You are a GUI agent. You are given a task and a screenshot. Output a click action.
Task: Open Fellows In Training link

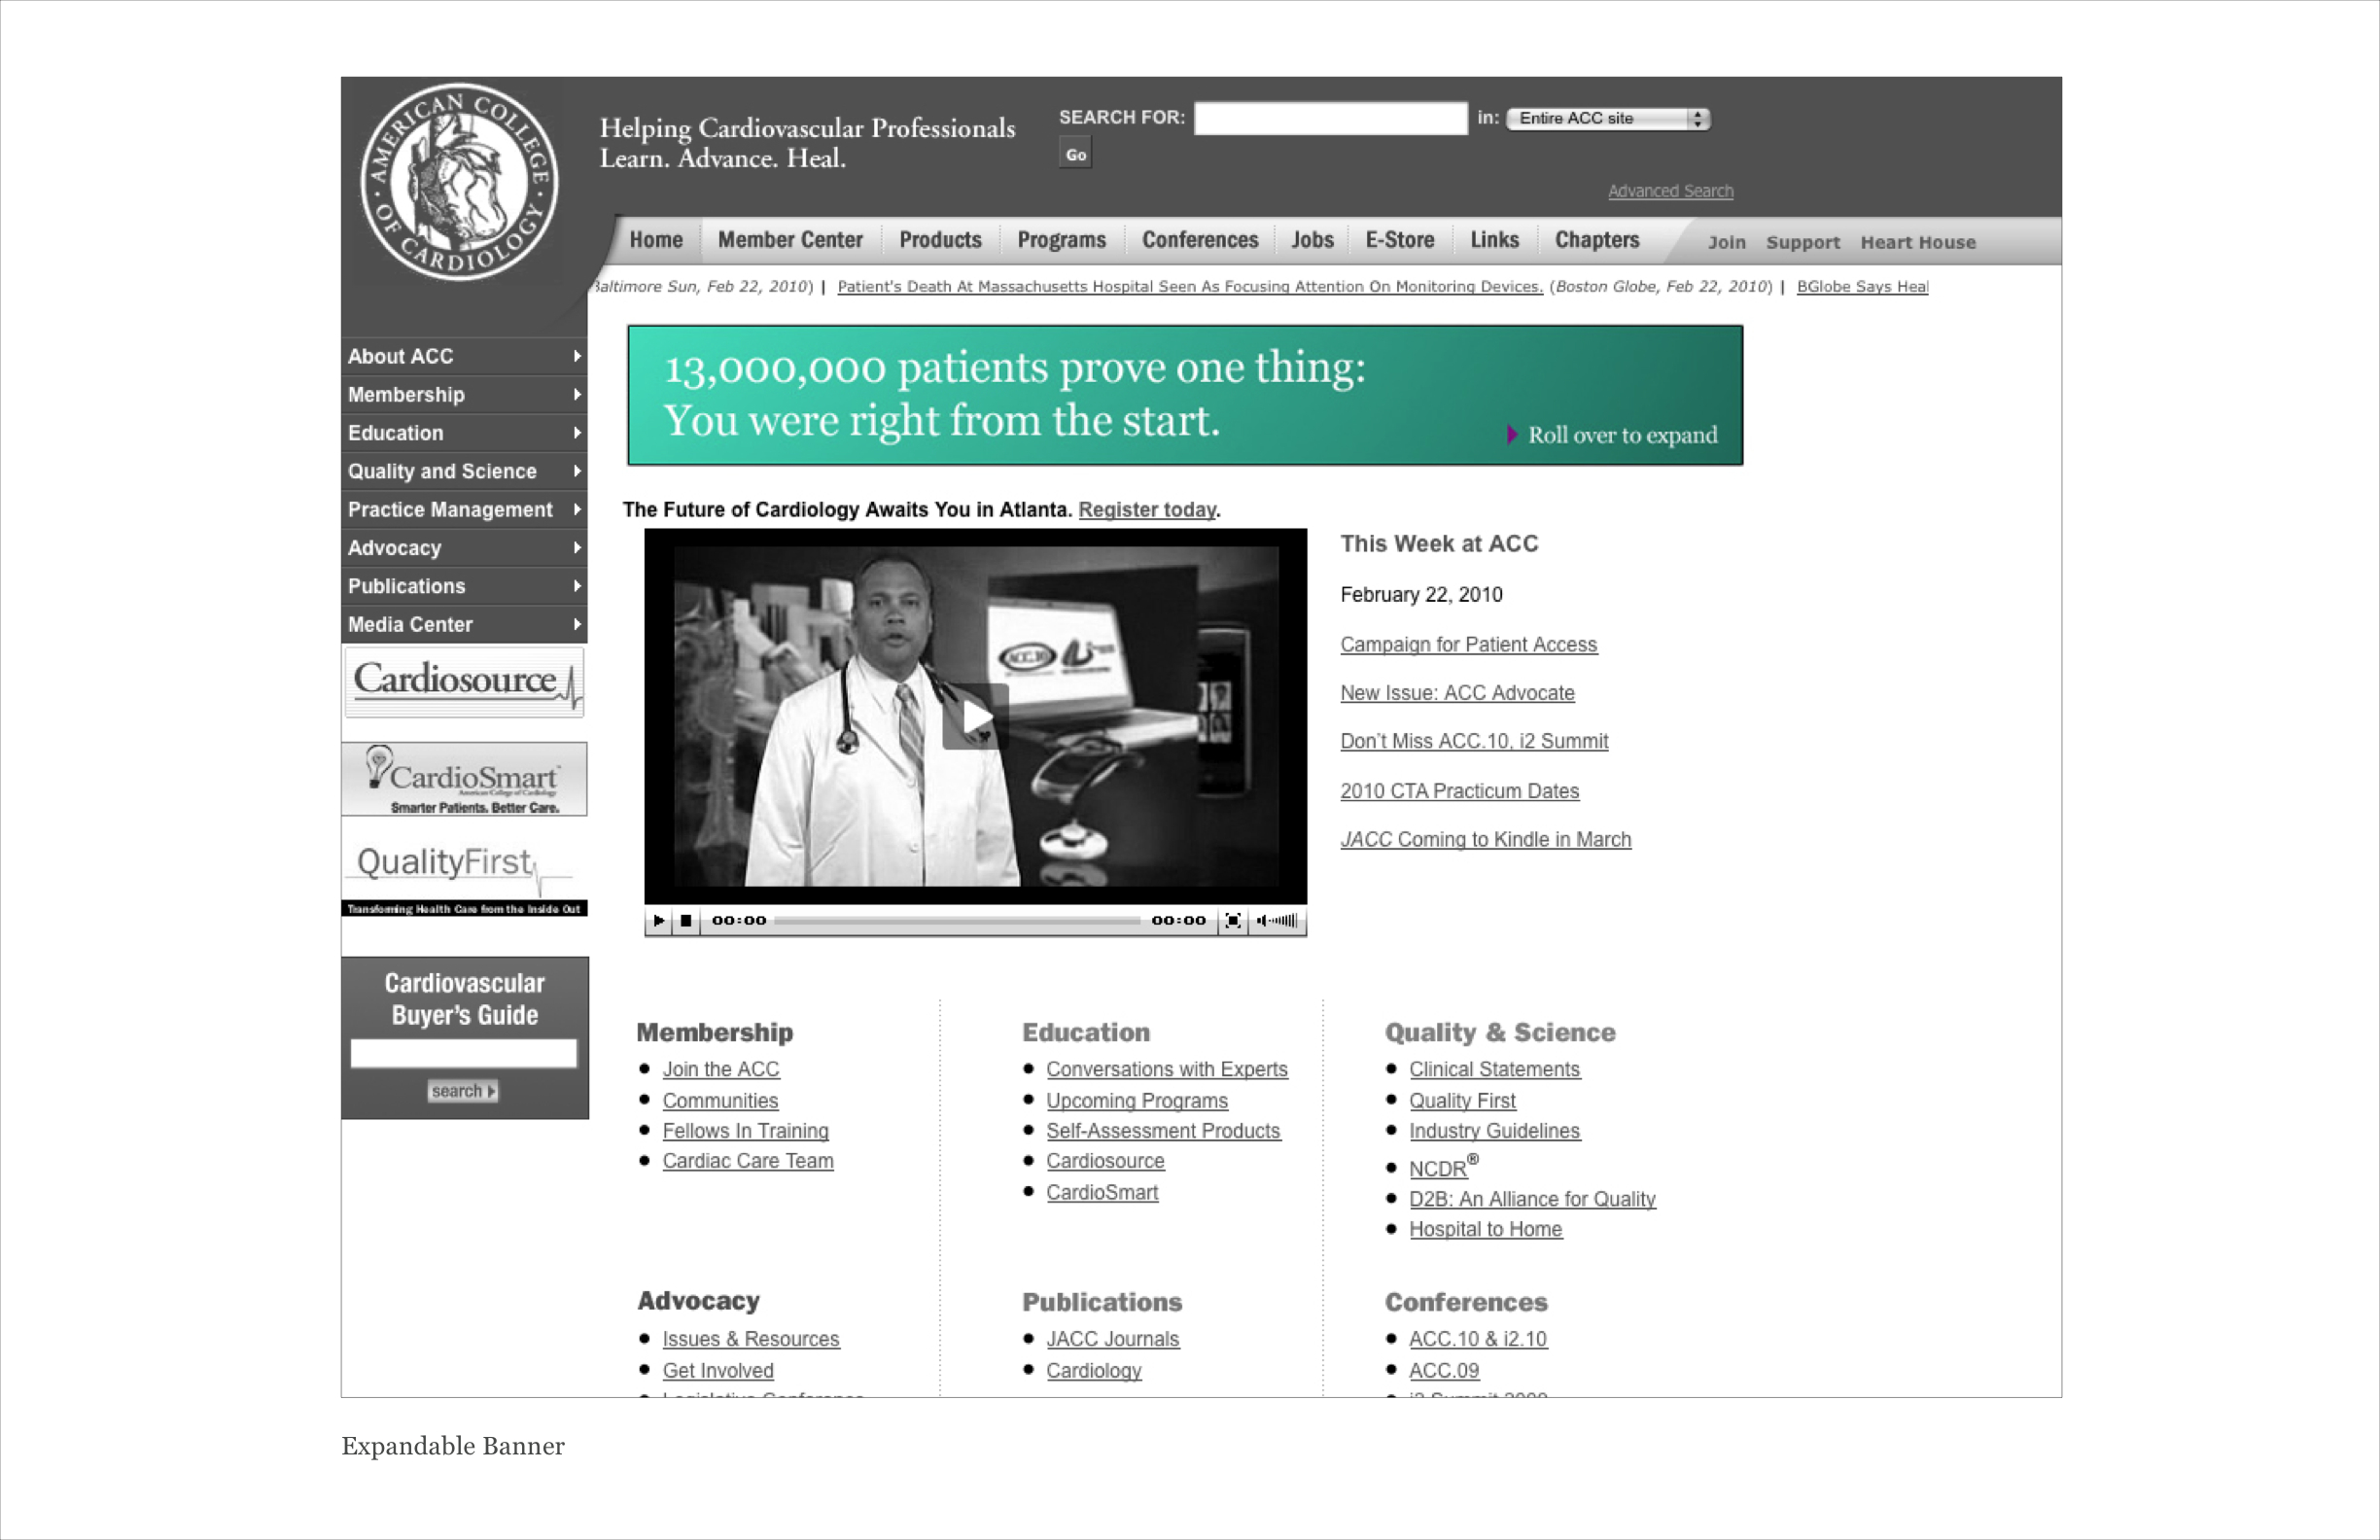(745, 1131)
